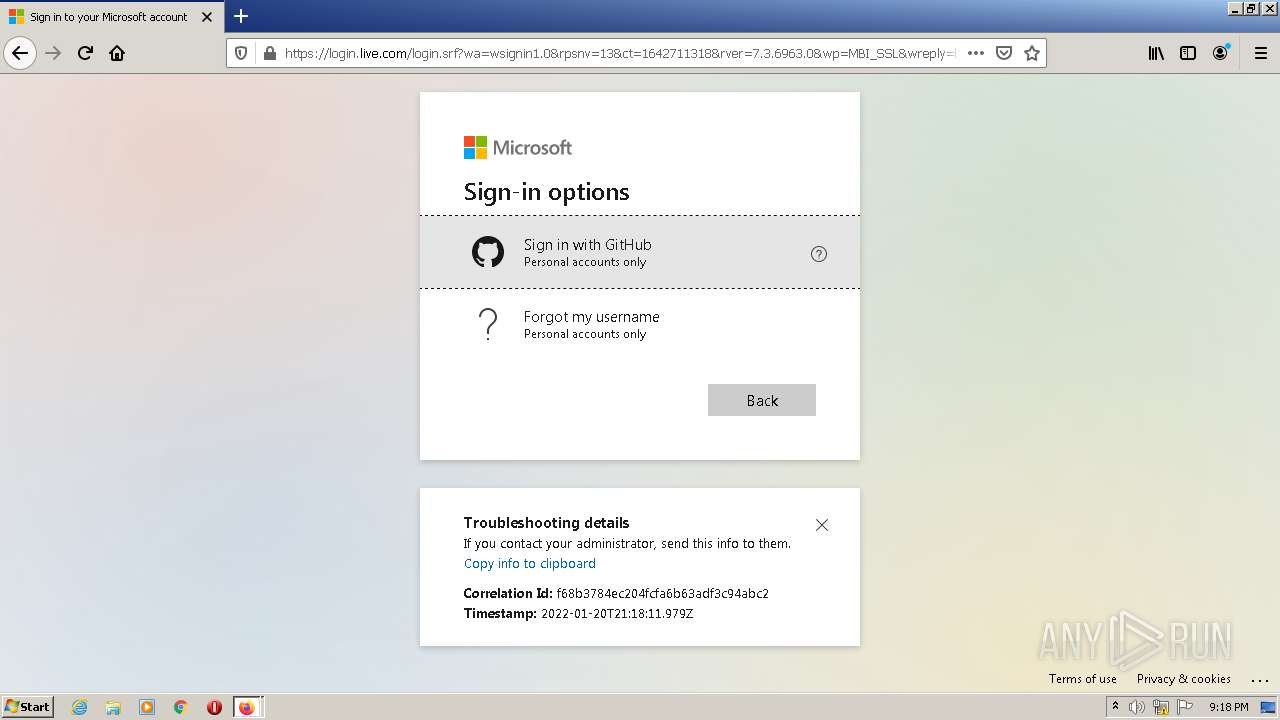
Task: Toggle the sidebar view icon
Action: [1188, 53]
